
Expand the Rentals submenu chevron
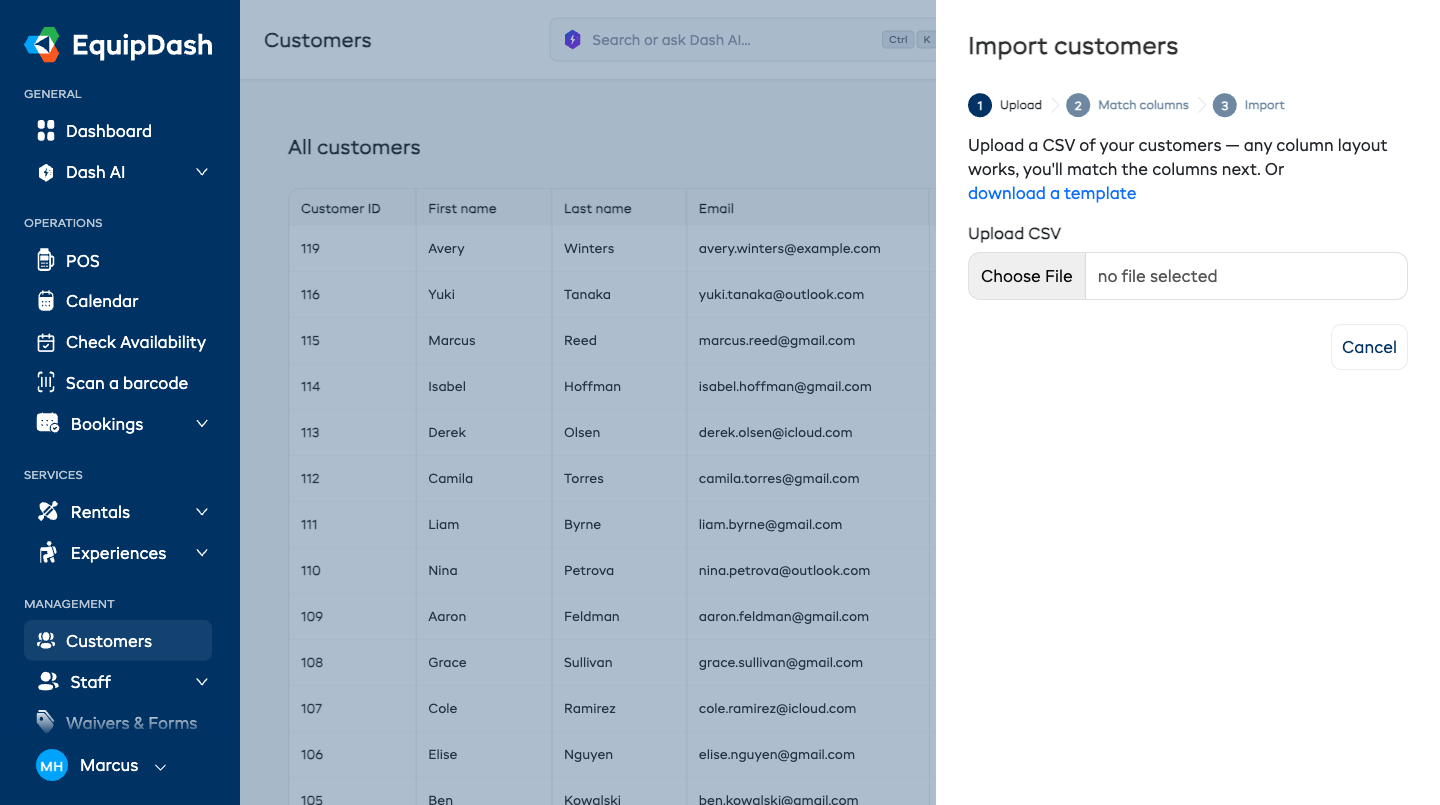pyautogui.click(x=202, y=512)
